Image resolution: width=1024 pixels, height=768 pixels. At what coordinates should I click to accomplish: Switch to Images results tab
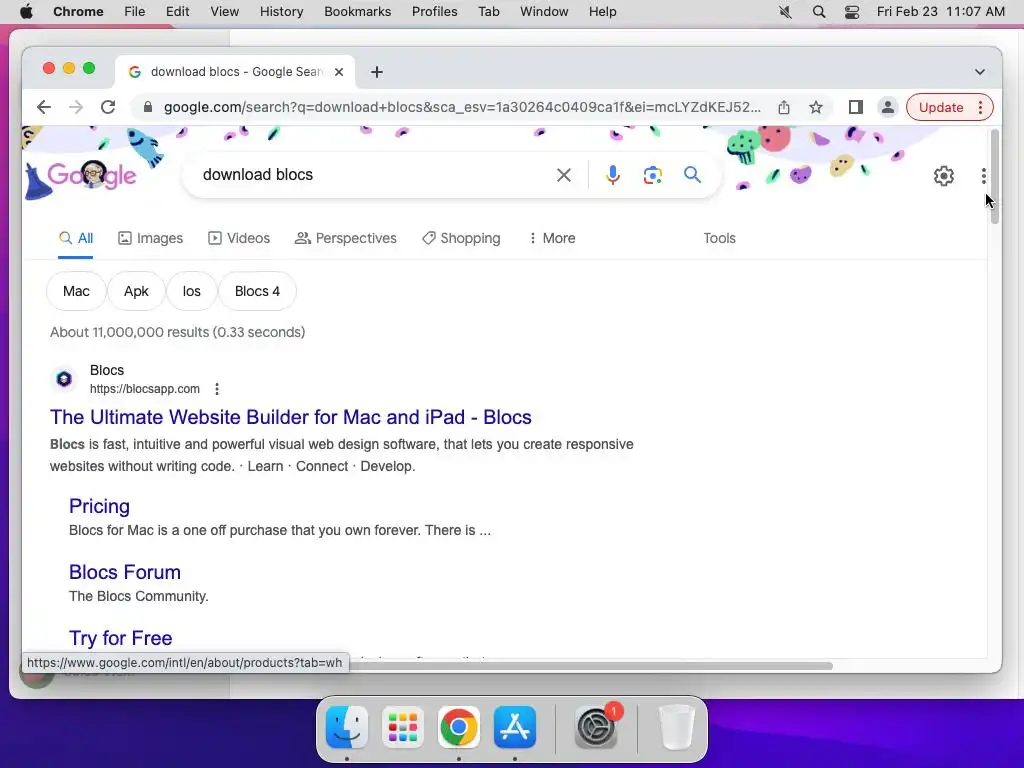click(x=150, y=238)
